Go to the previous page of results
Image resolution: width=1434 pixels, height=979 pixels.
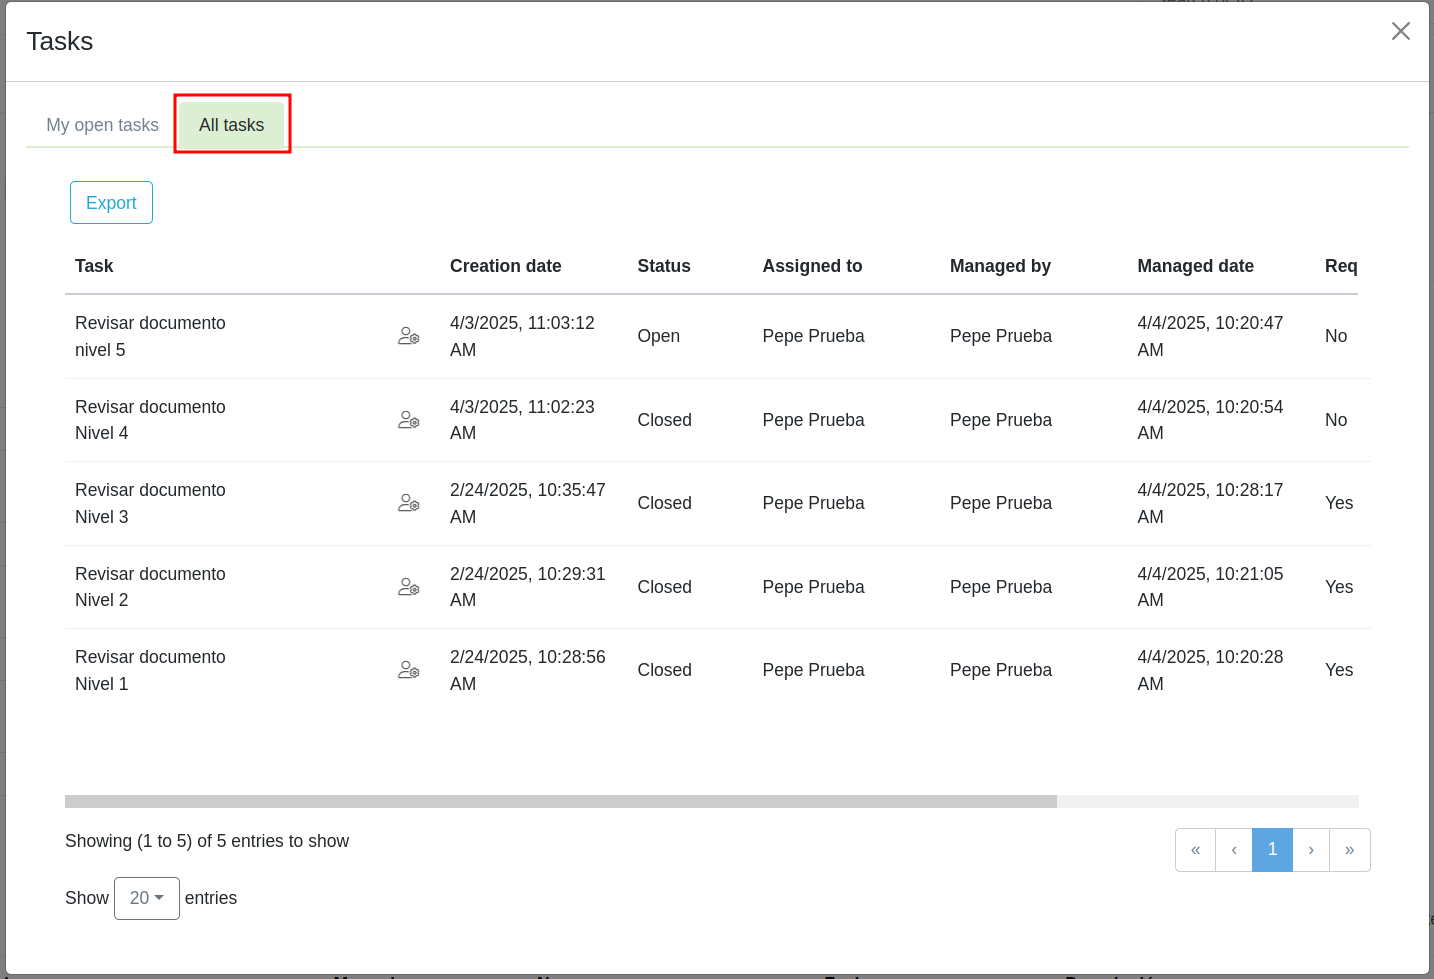point(1234,850)
